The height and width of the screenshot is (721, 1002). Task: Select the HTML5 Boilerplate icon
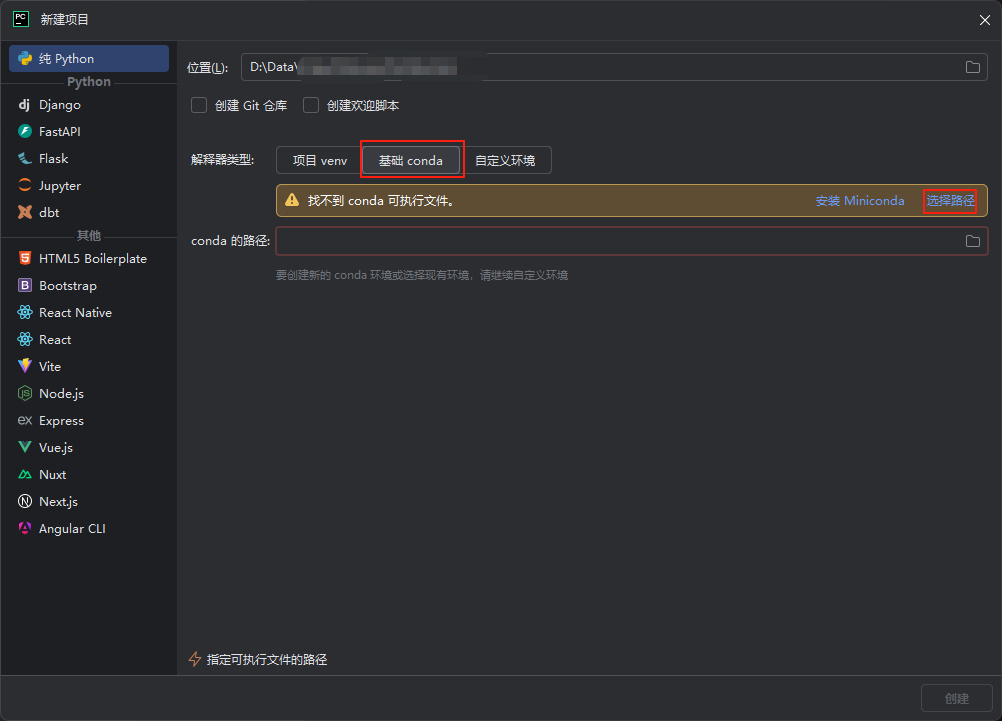coord(24,258)
